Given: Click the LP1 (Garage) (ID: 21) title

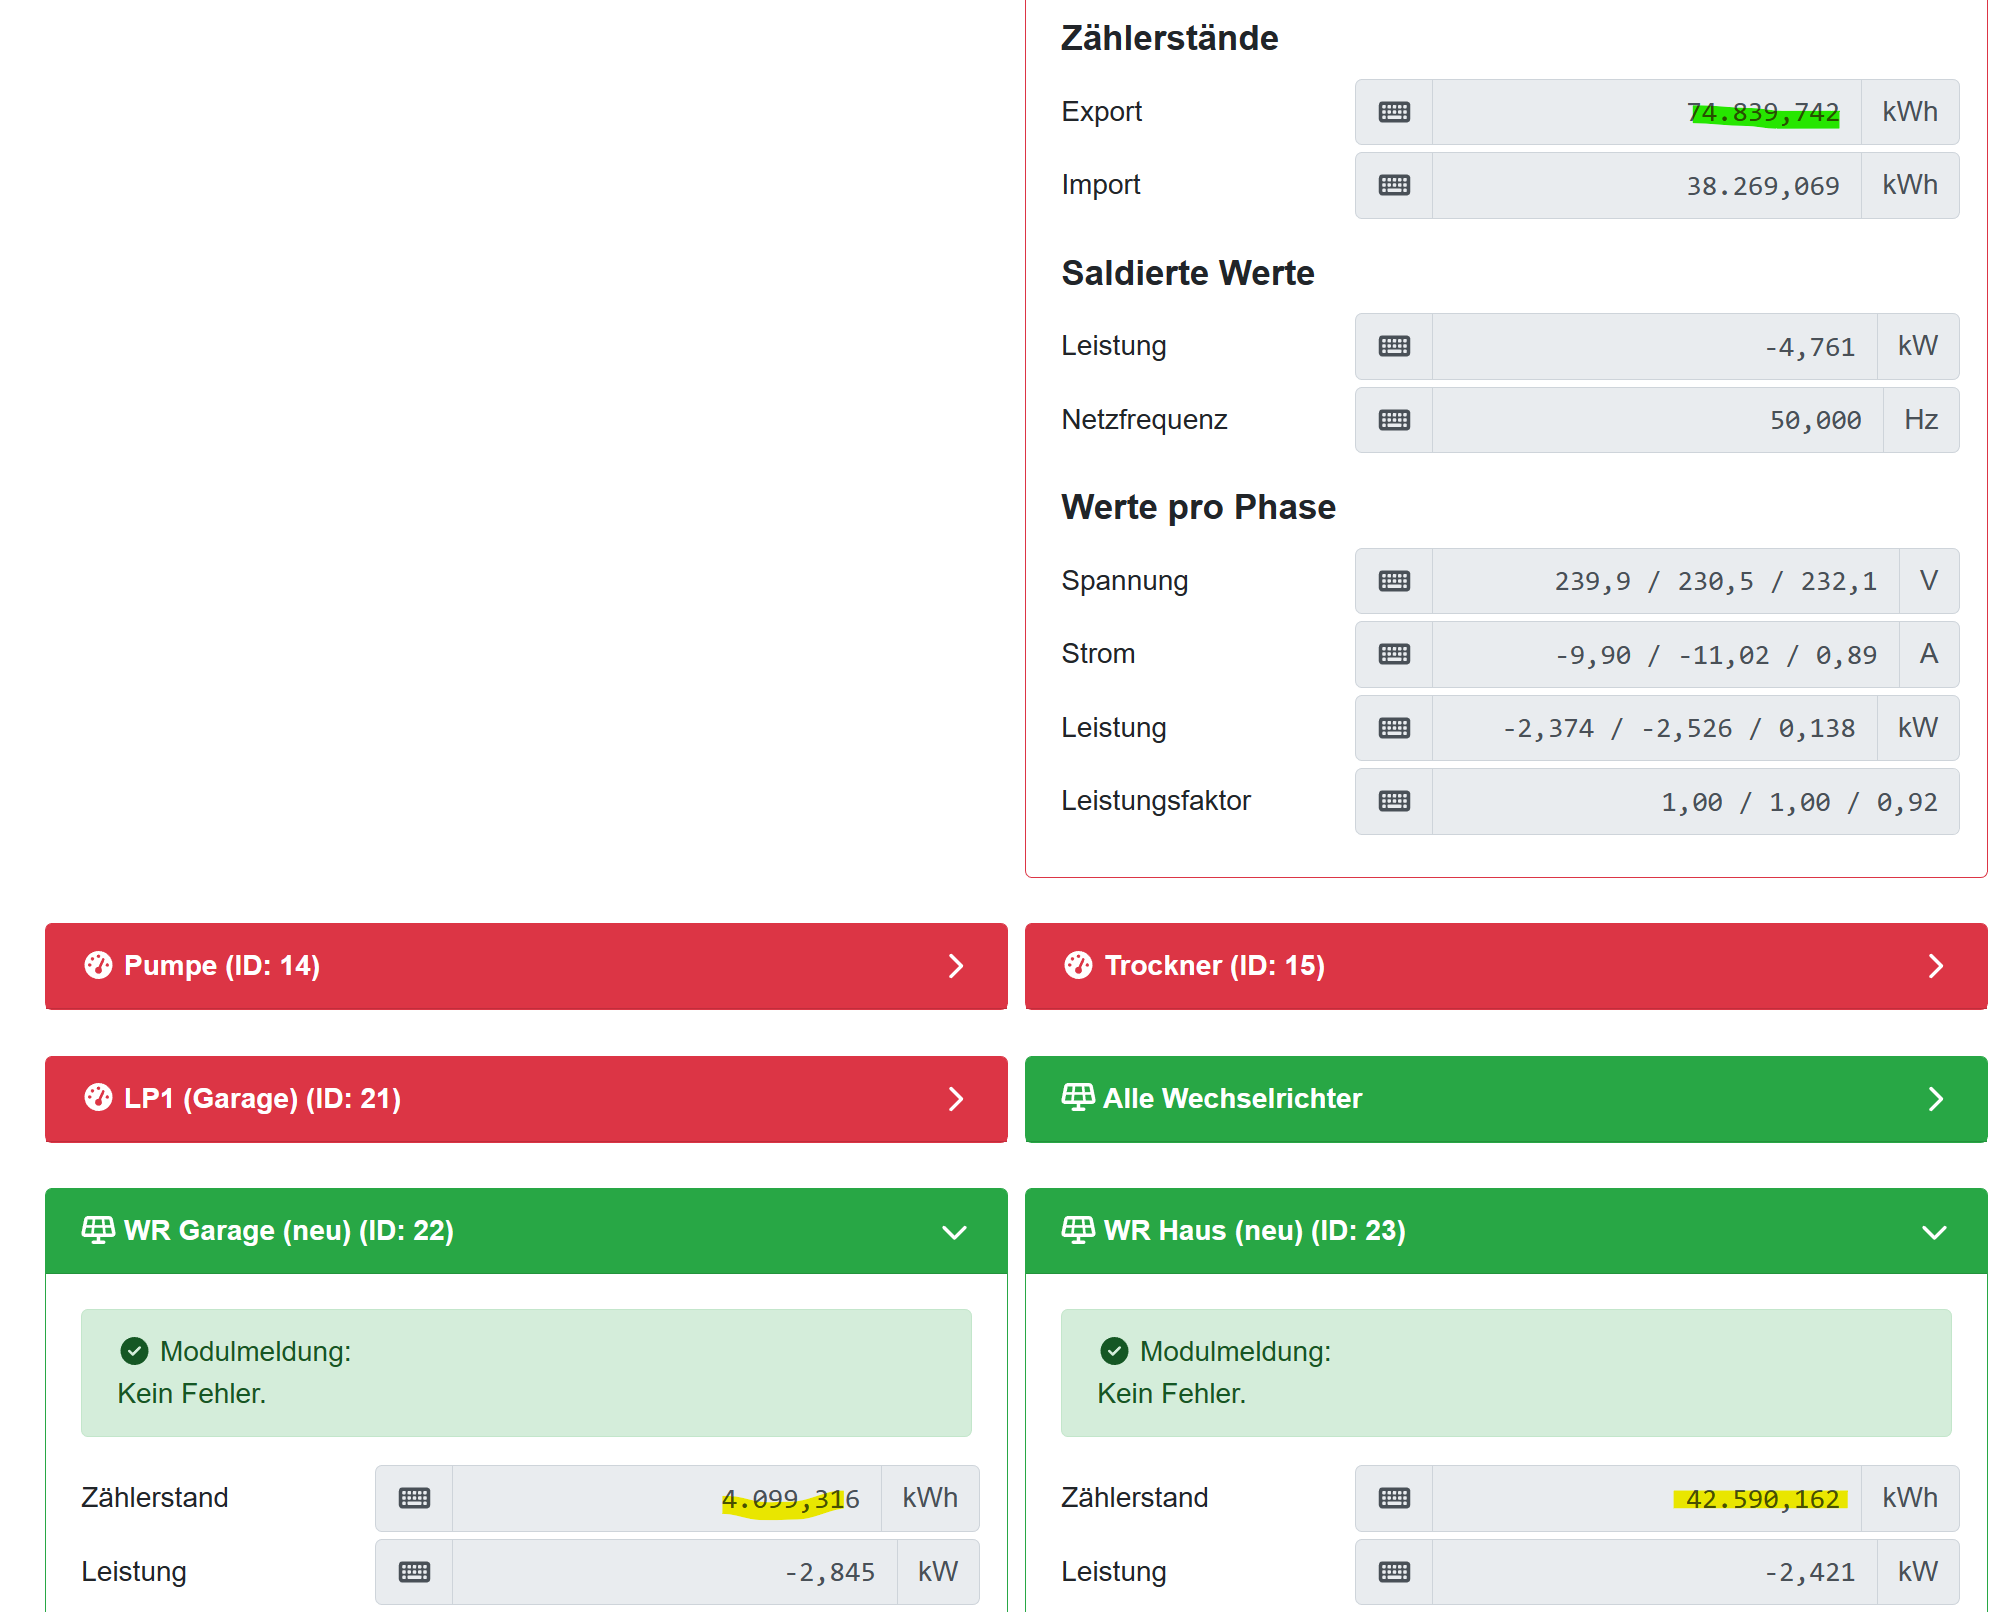Looking at the screenshot, I should [x=262, y=1099].
